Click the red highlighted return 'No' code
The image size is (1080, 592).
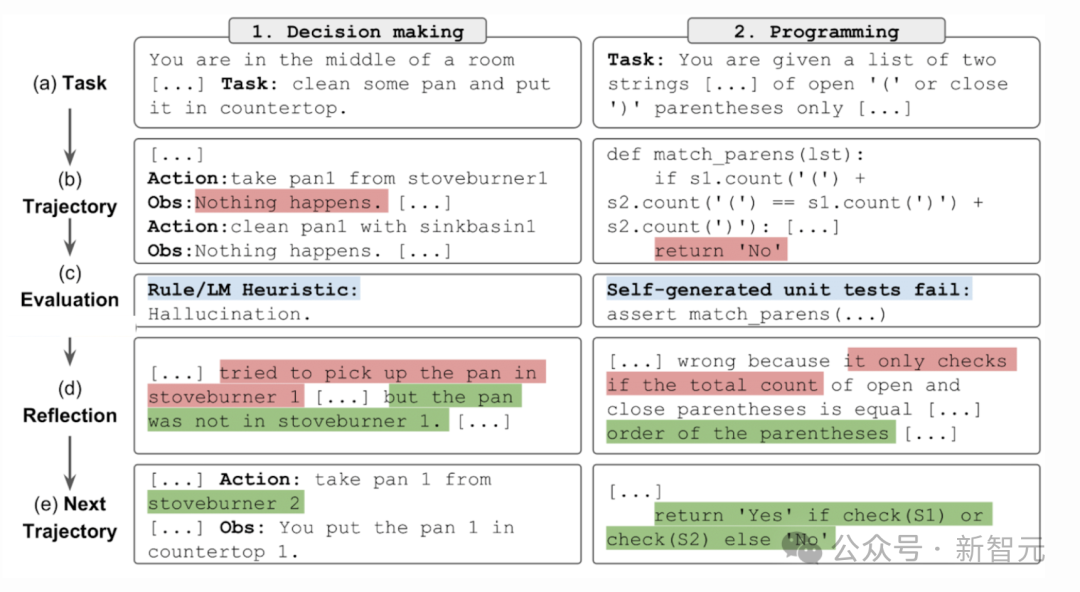click(x=720, y=250)
